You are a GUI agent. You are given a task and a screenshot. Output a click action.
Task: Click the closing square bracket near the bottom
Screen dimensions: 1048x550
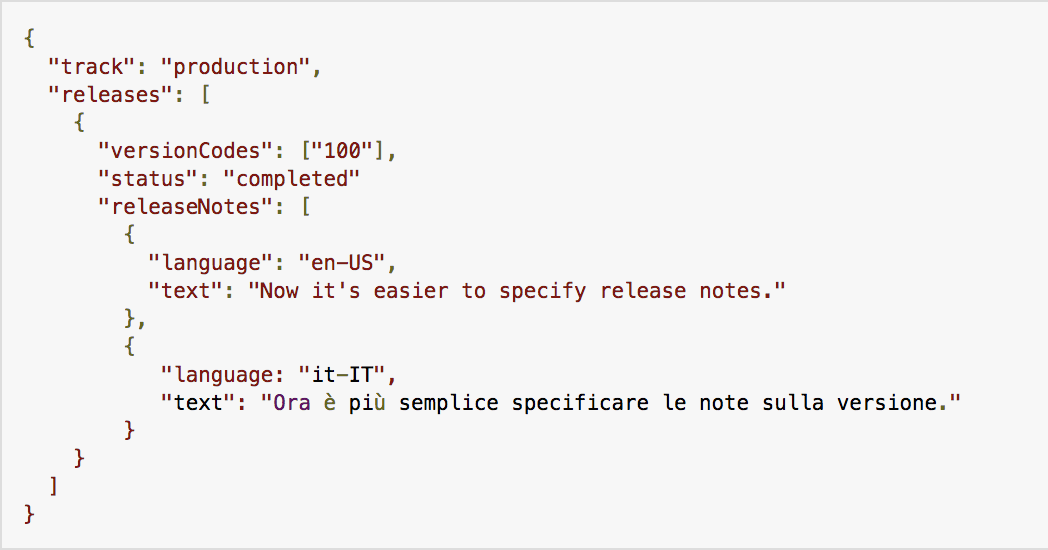[x=53, y=486]
